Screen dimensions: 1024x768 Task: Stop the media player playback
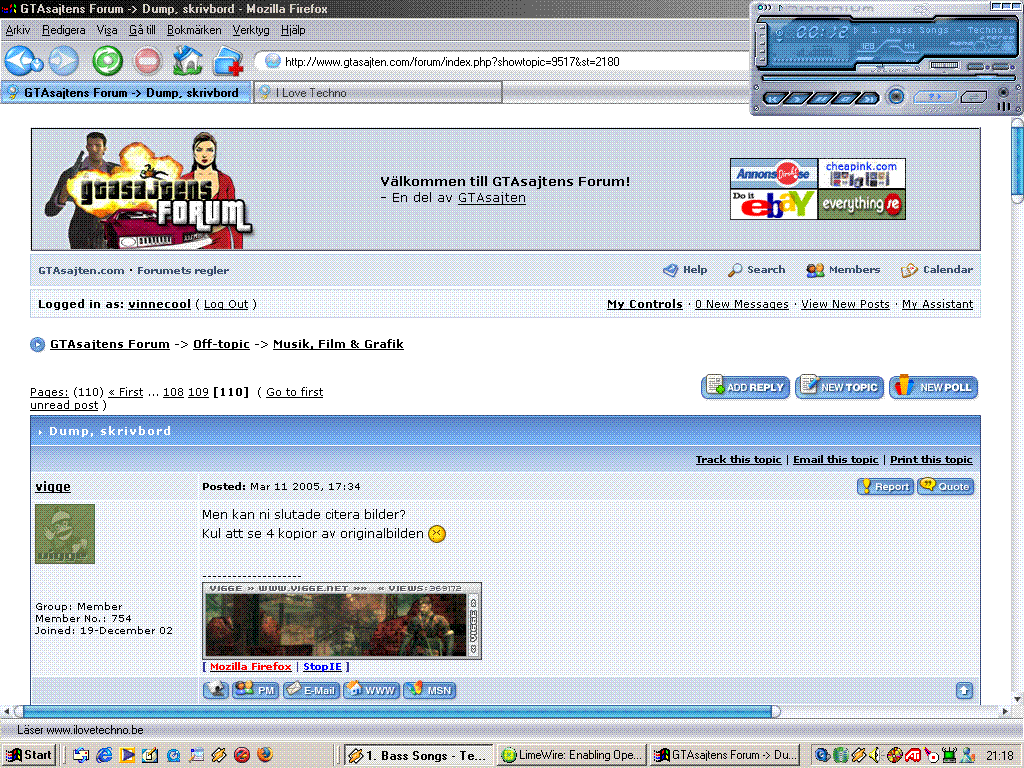click(x=845, y=99)
